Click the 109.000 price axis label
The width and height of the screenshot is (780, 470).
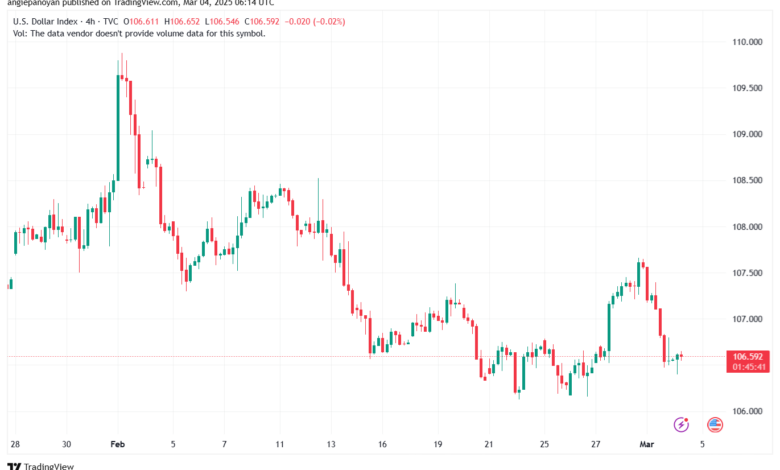pyautogui.click(x=747, y=134)
